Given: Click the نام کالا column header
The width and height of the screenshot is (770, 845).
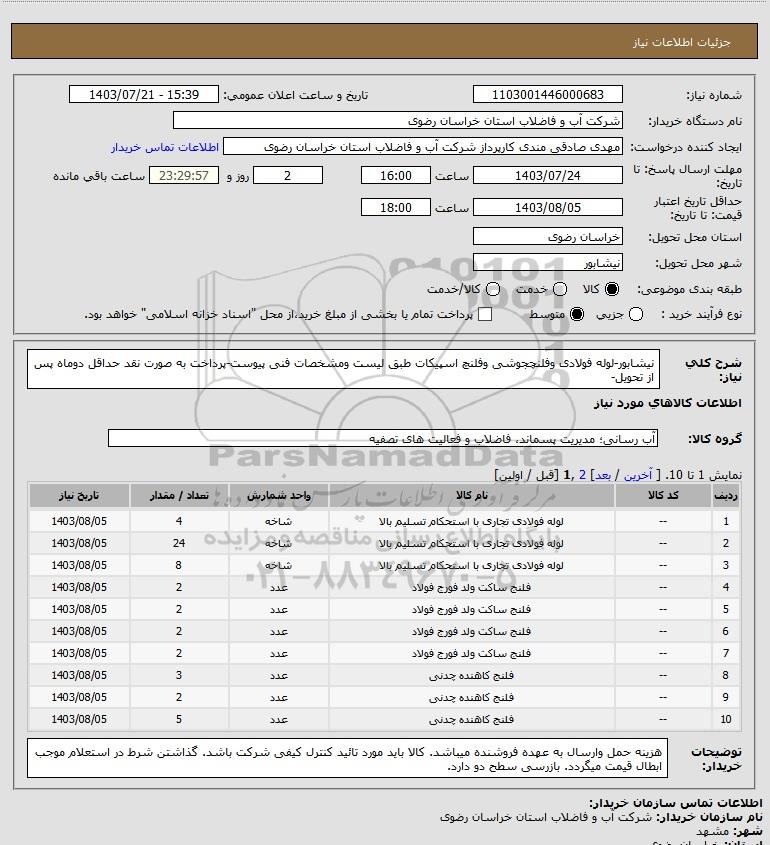Looking at the screenshot, I should pyautogui.click(x=471, y=495).
